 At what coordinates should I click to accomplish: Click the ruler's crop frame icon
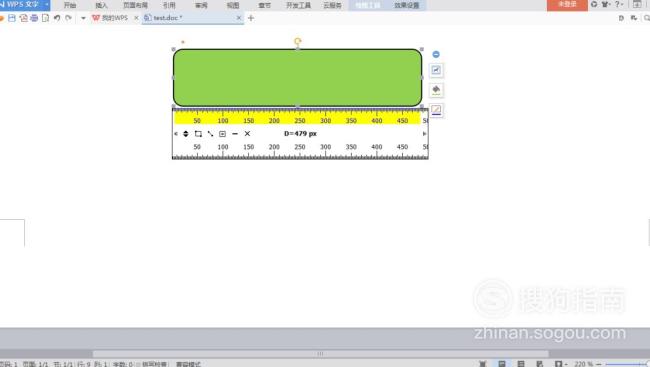(x=198, y=134)
